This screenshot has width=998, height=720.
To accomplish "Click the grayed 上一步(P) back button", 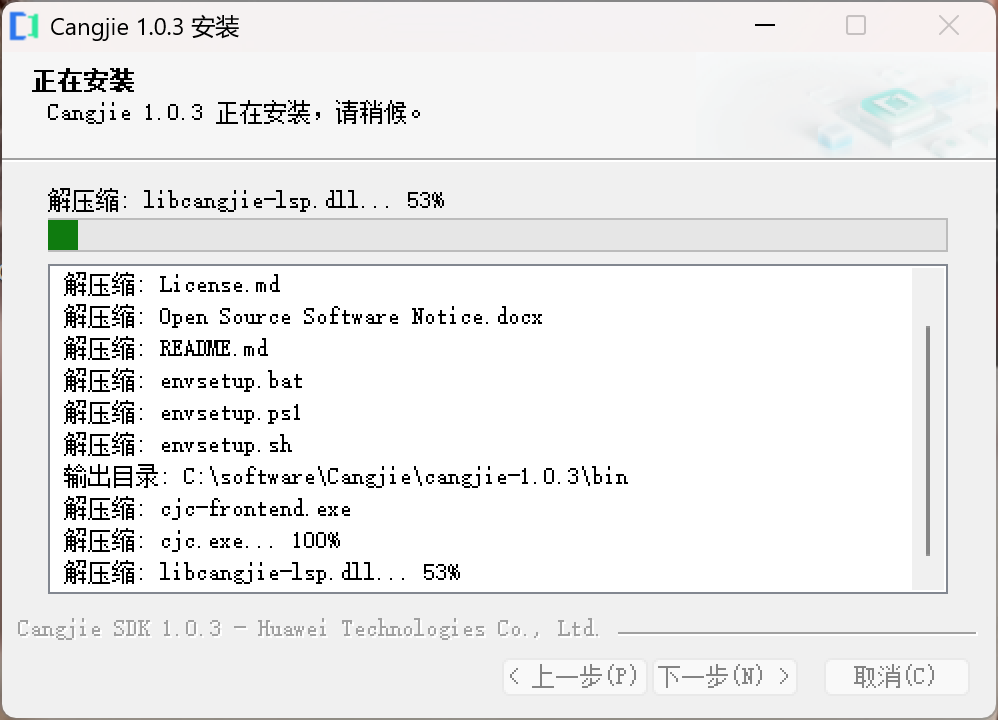I will (x=574, y=677).
